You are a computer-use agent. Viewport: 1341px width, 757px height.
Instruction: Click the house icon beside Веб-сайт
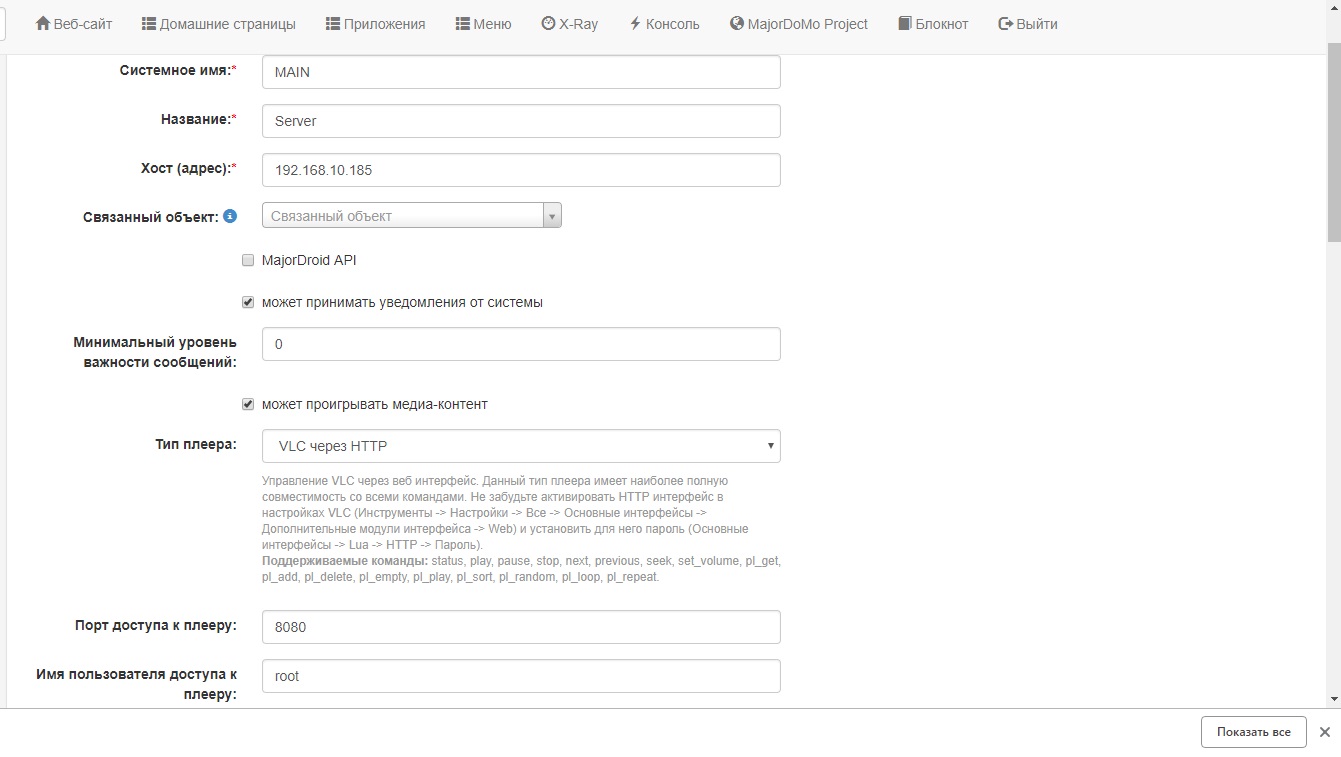pos(43,24)
